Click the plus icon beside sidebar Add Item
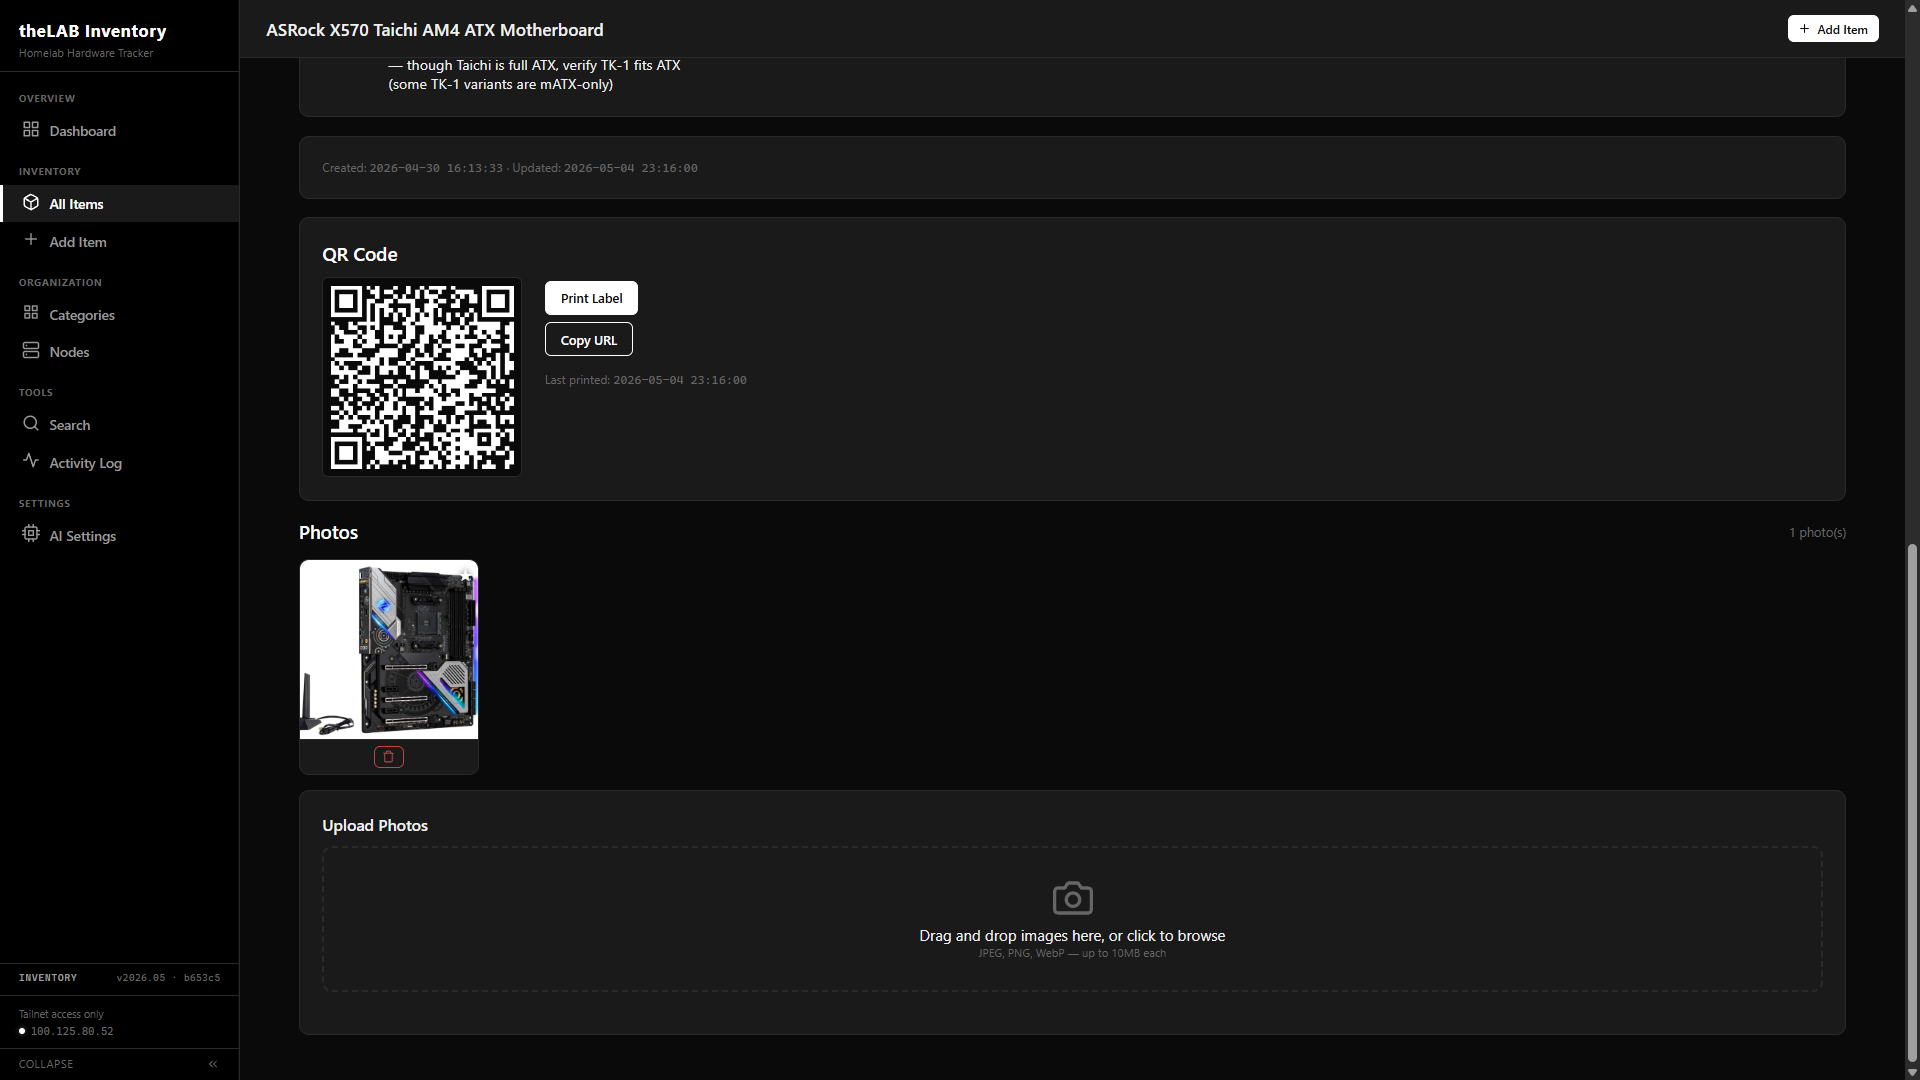Screen dimensions: 1920x1080 [x=31, y=240]
